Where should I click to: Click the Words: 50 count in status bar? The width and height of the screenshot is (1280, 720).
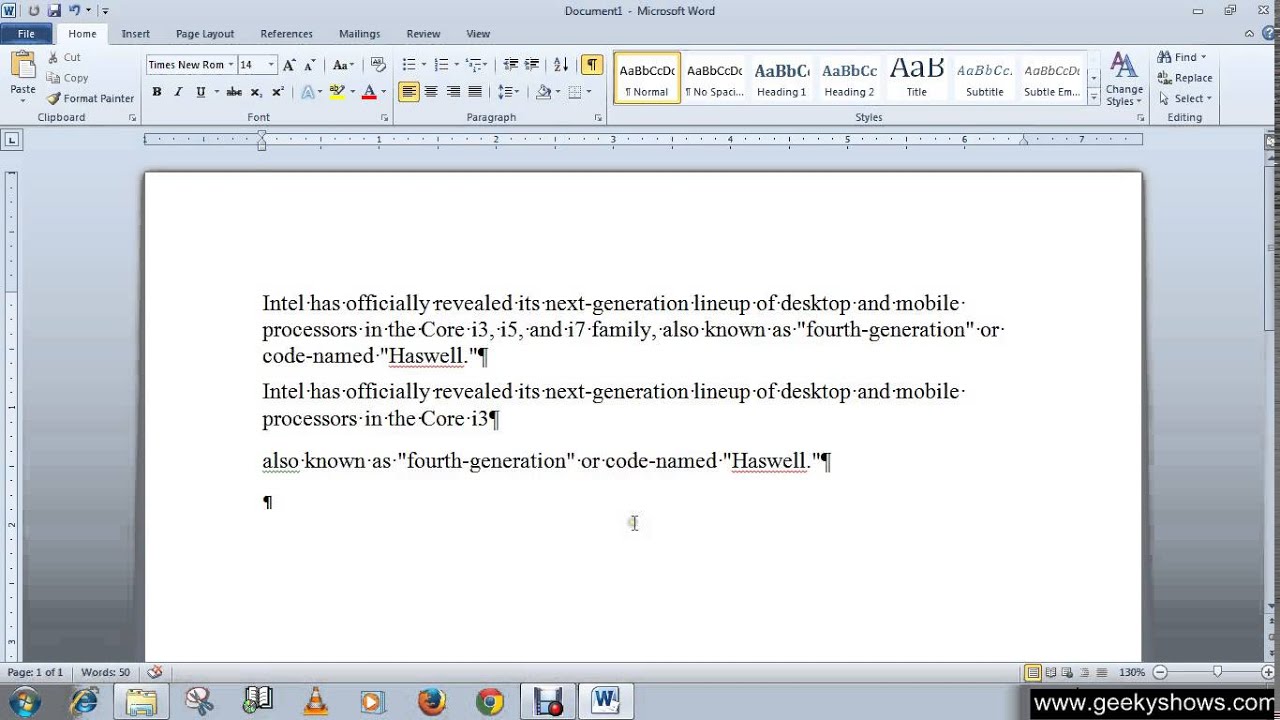pos(105,673)
